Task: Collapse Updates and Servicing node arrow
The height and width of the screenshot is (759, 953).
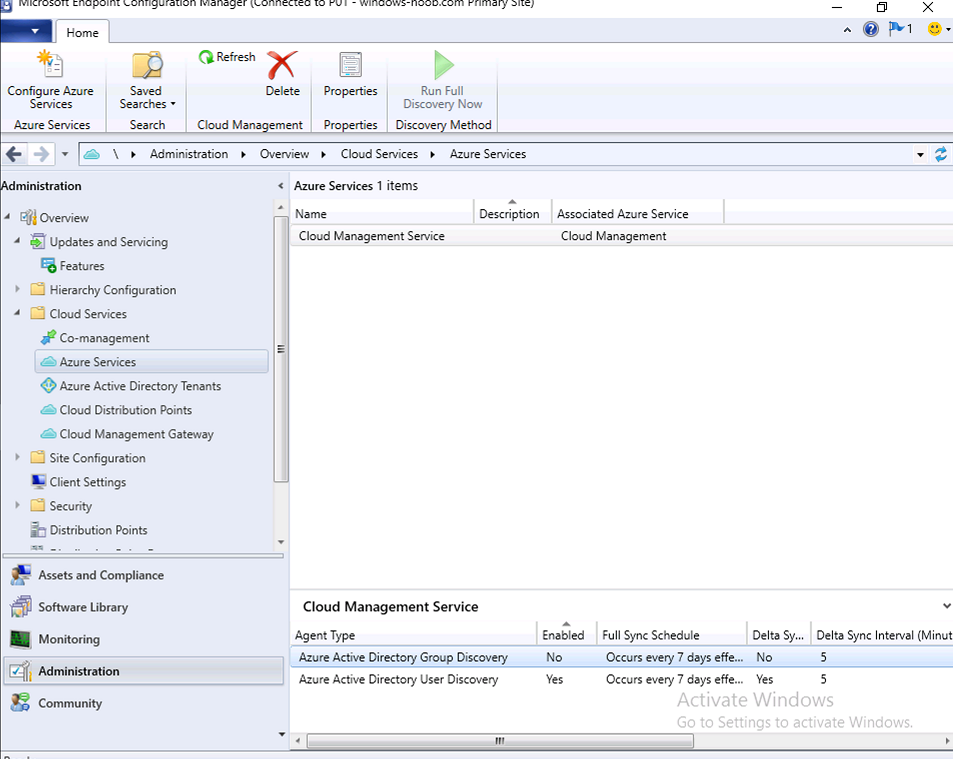Action: click(x=17, y=241)
